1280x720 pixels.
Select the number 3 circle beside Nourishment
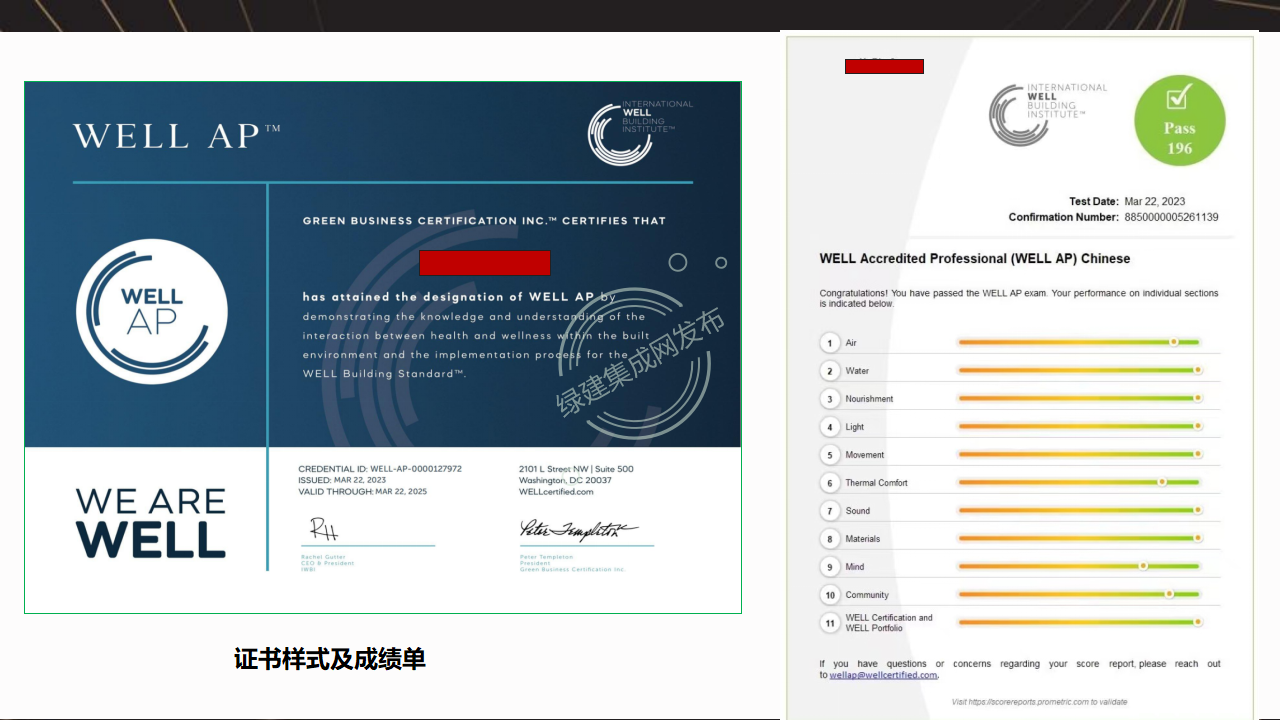[x=829, y=399]
